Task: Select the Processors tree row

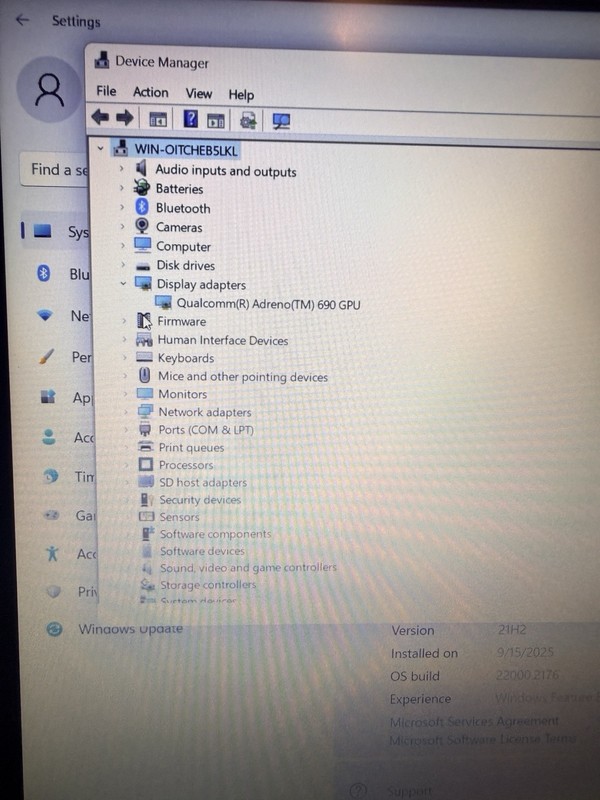Action: [x=186, y=465]
